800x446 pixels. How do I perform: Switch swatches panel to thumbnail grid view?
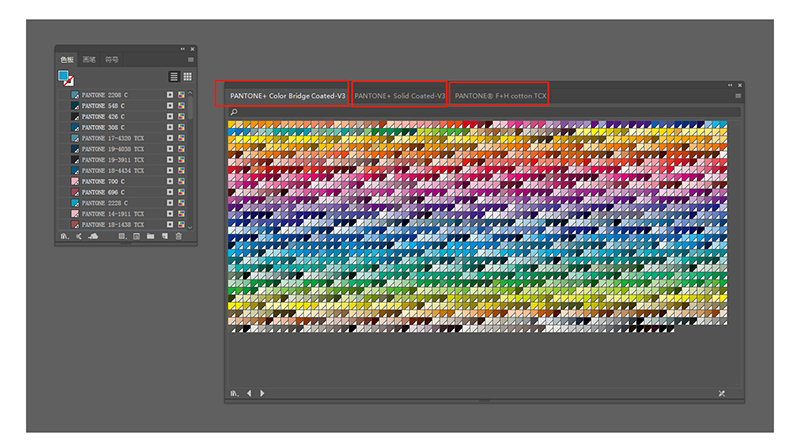[x=187, y=76]
